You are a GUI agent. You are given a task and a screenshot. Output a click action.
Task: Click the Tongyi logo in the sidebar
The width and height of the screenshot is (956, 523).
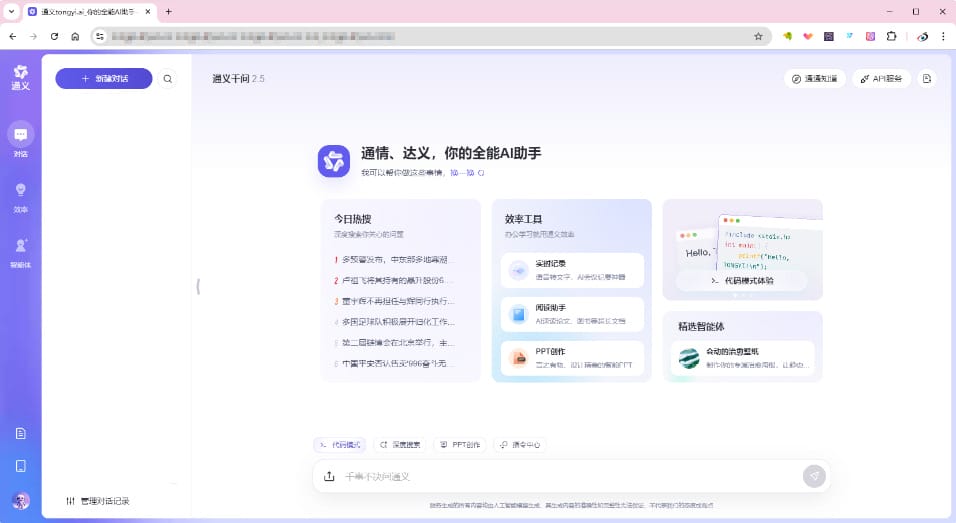pyautogui.click(x=21, y=77)
